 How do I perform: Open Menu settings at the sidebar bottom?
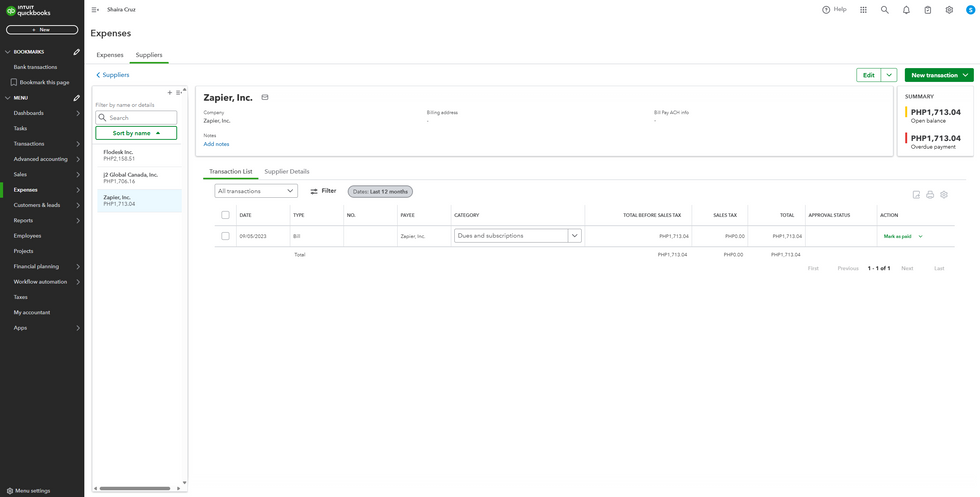pyautogui.click(x=29, y=491)
